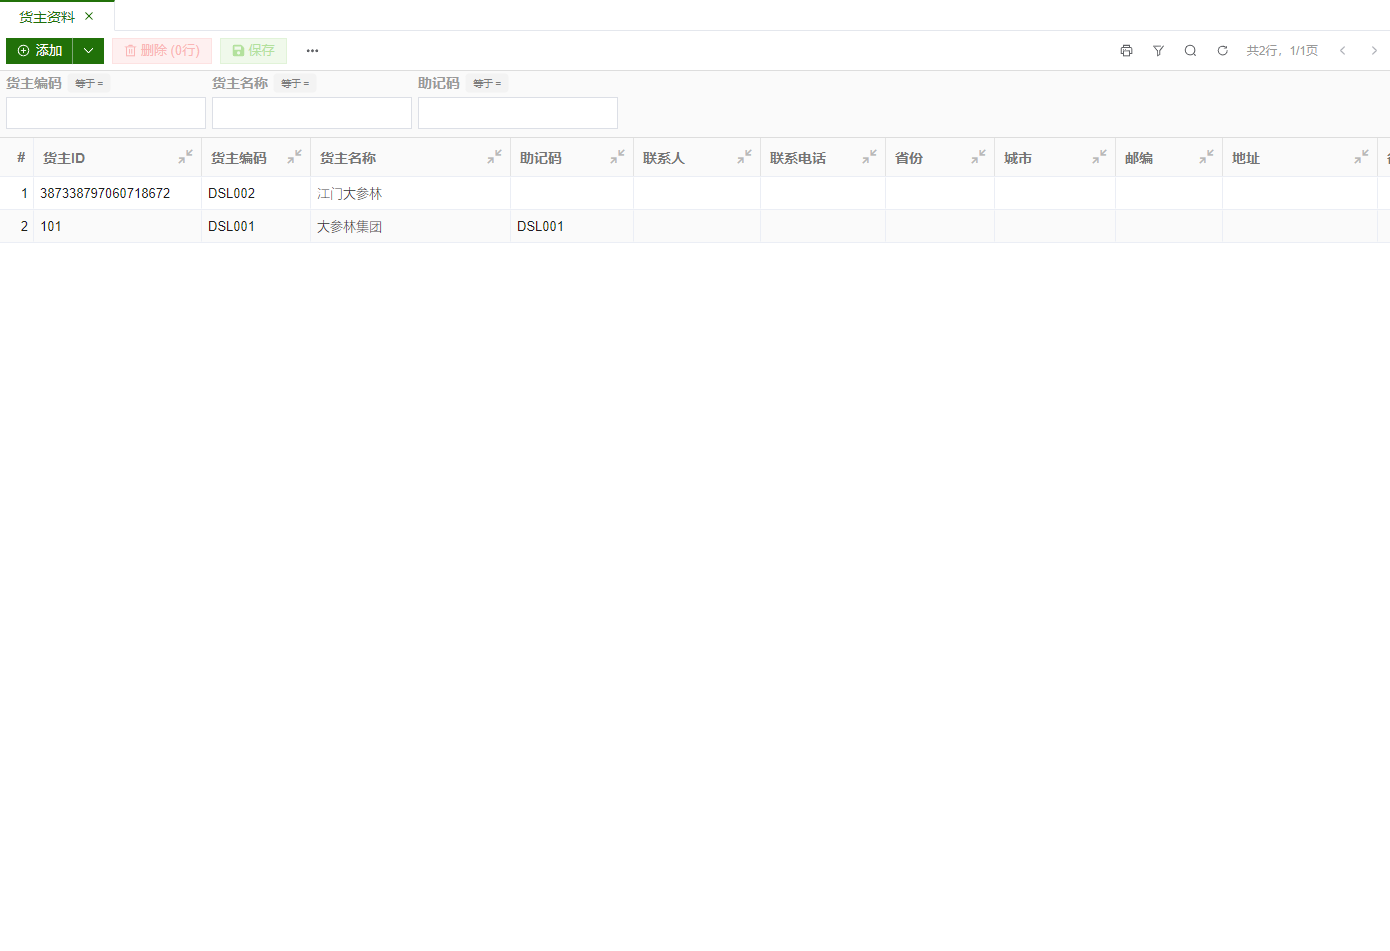This screenshot has width=1390, height=951.
Task: Open 等于 operator dropdown for 货主名称
Action: 295,84
